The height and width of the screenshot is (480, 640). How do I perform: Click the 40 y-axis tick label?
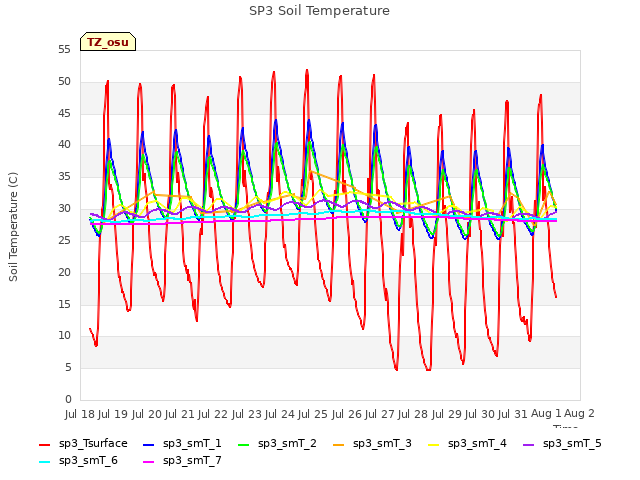(64, 145)
